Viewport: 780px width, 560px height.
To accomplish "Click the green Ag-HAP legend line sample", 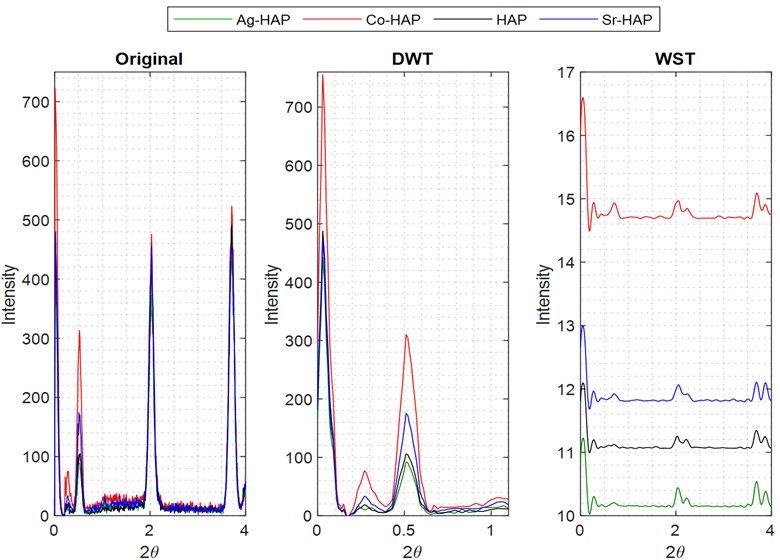I will (x=202, y=19).
